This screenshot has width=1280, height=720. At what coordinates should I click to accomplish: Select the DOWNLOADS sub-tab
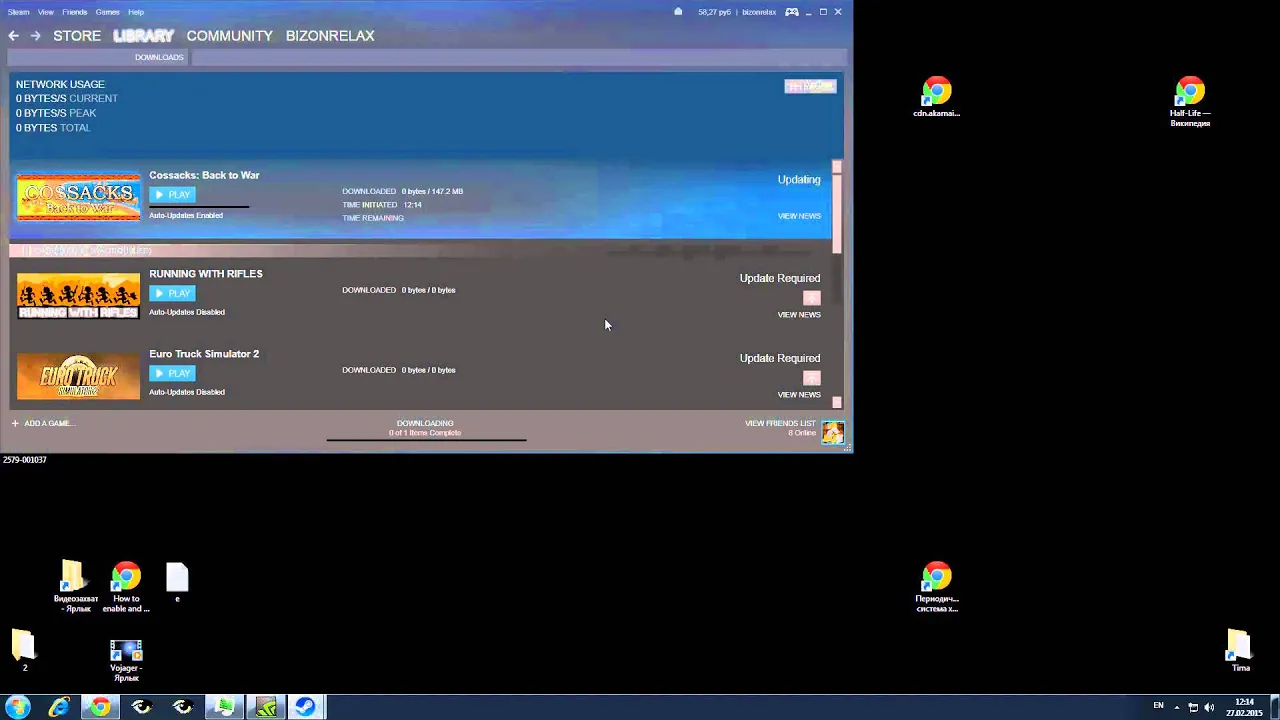[x=159, y=57]
